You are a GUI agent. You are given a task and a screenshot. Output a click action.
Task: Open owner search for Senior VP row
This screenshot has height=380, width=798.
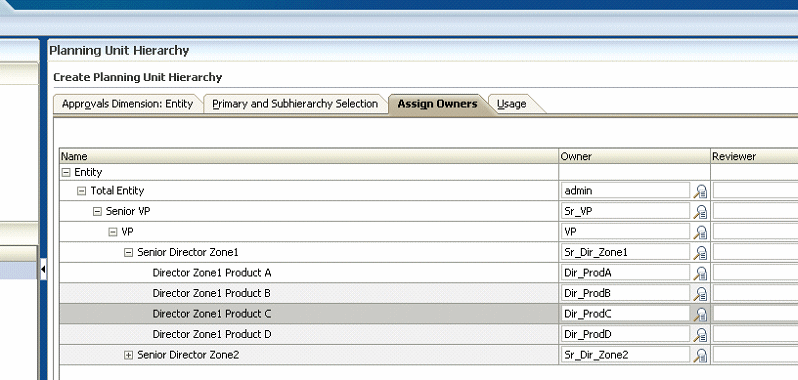pos(700,212)
